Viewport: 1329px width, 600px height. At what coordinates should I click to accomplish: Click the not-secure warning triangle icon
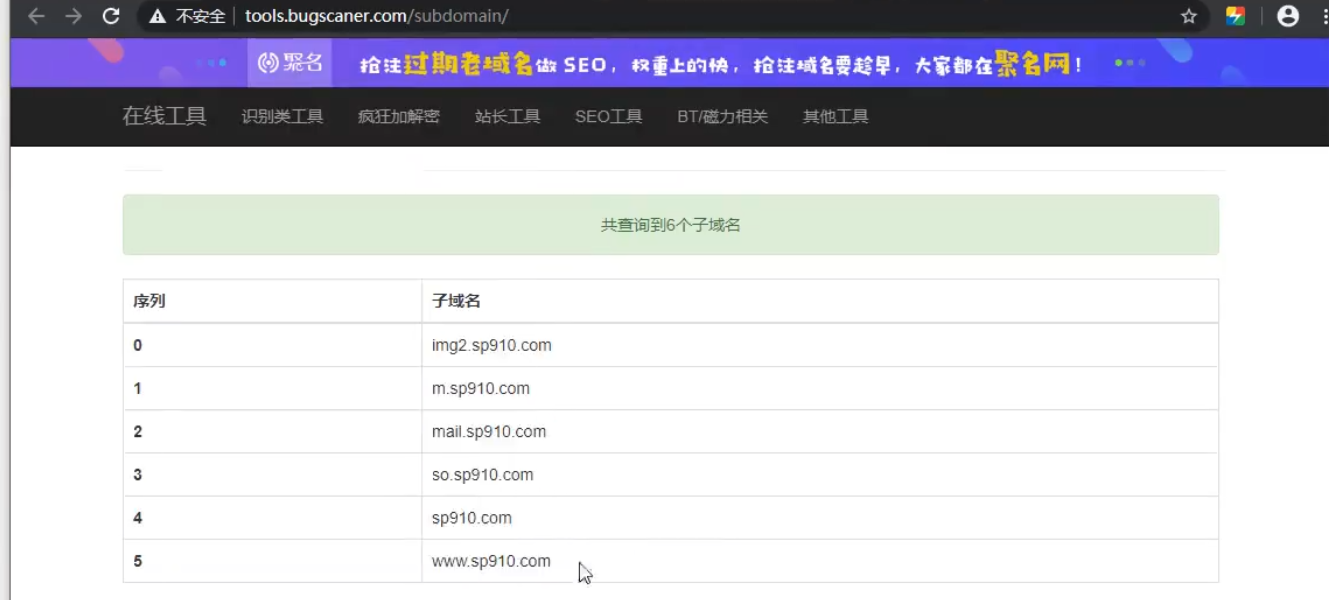[x=157, y=17]
